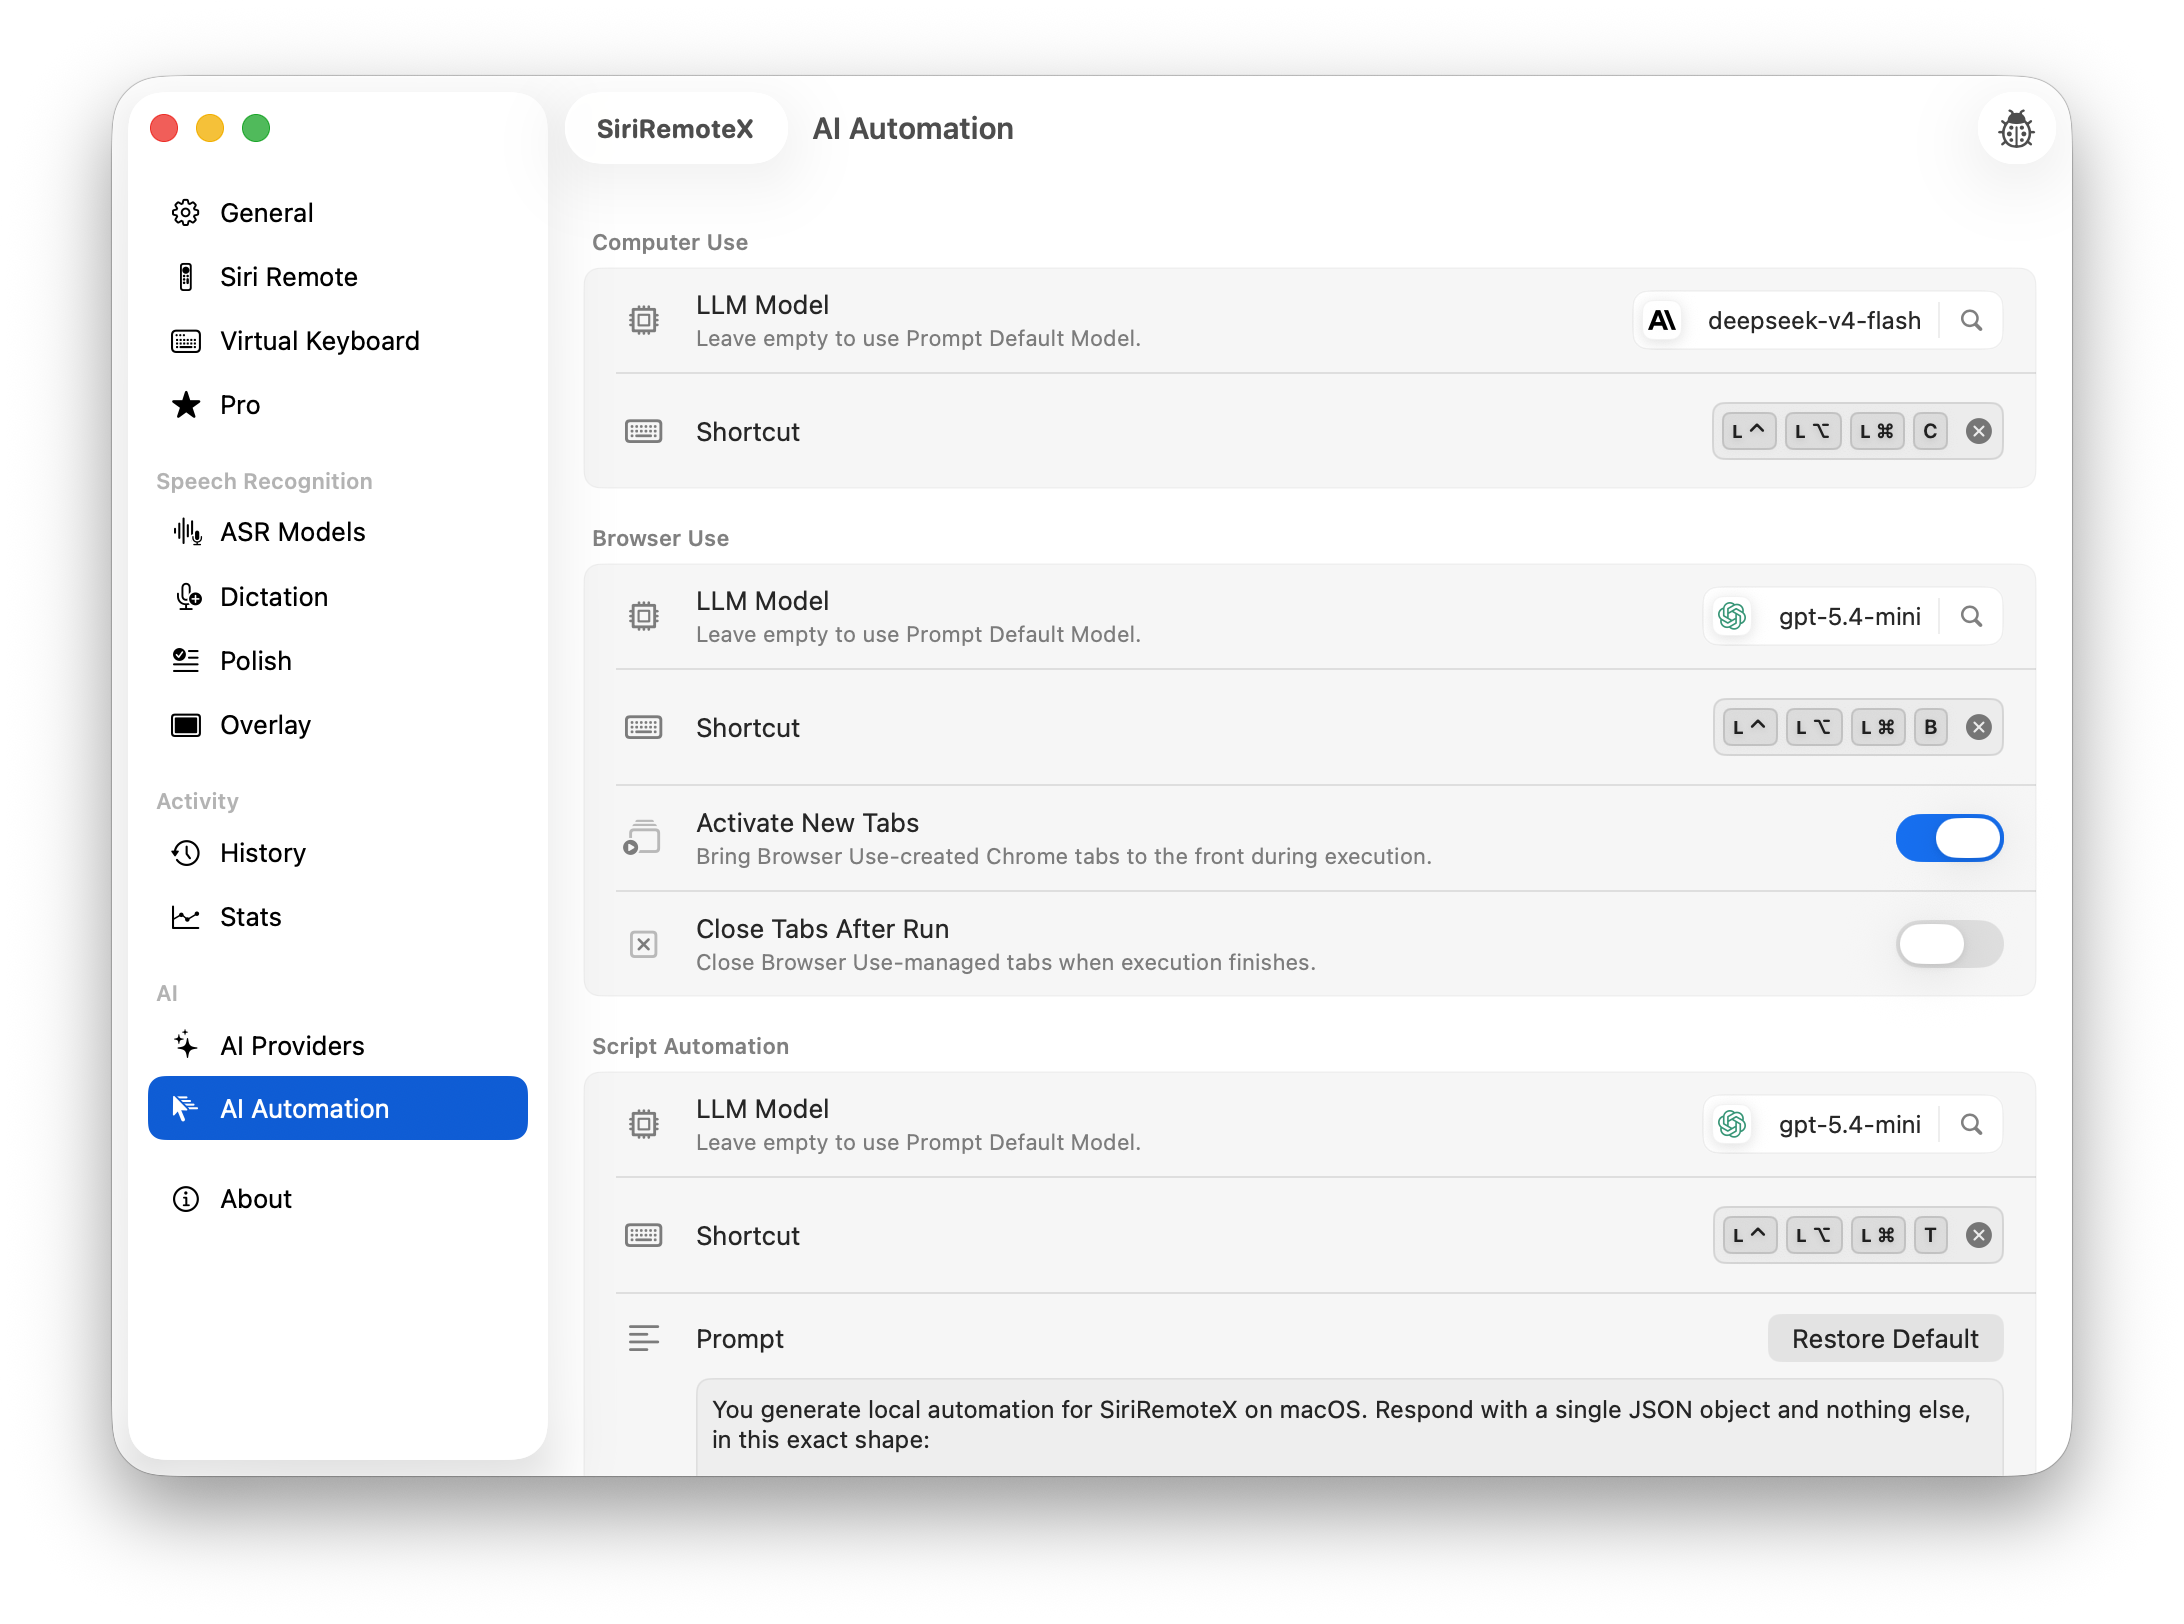The image size is (2184, 1624).
Task: Open the Pro section
Action: [338, 405]
